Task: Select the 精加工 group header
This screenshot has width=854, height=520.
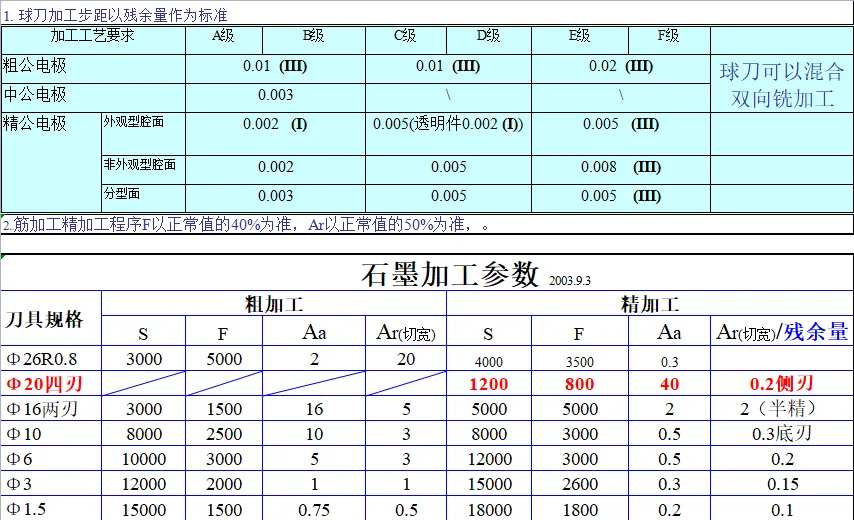Action: coord(650,304)
